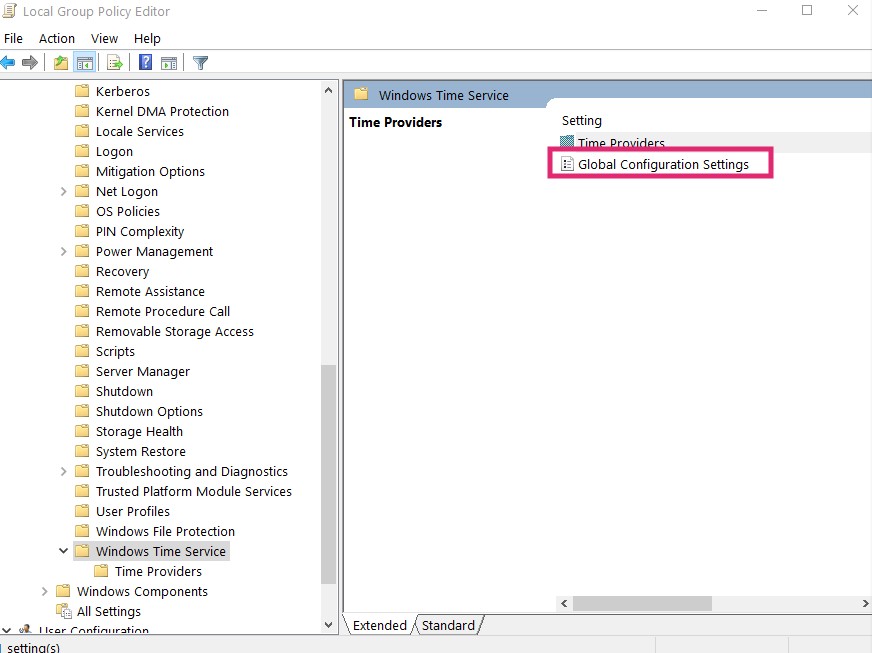Expand Troubleshooting and Diagnostics node
The height and width of the screenshot is (653, 872).
(63, 471)
